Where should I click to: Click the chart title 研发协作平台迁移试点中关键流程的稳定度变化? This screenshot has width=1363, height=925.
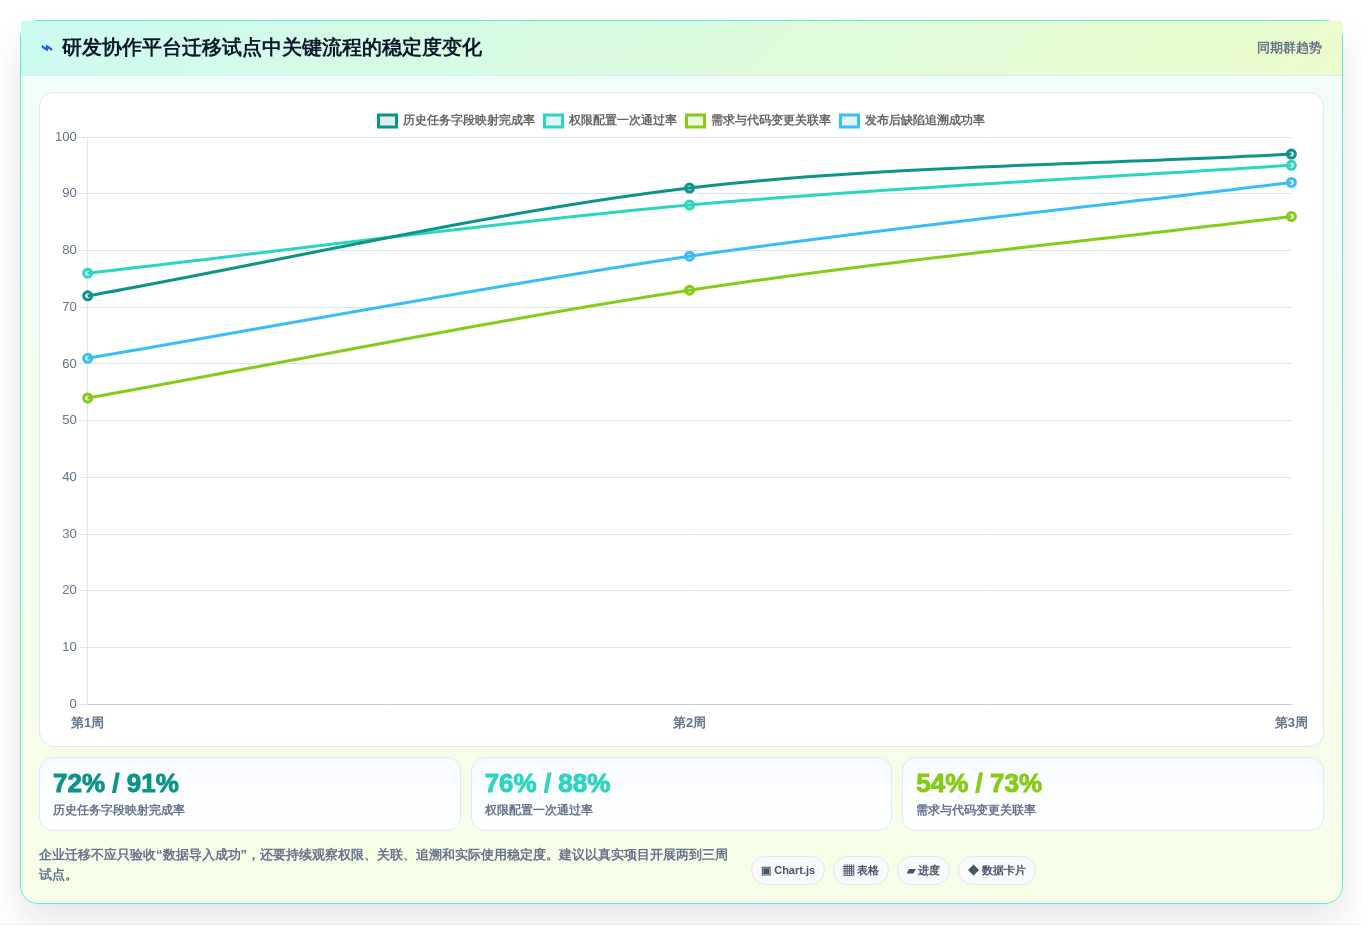pos(272,48)
